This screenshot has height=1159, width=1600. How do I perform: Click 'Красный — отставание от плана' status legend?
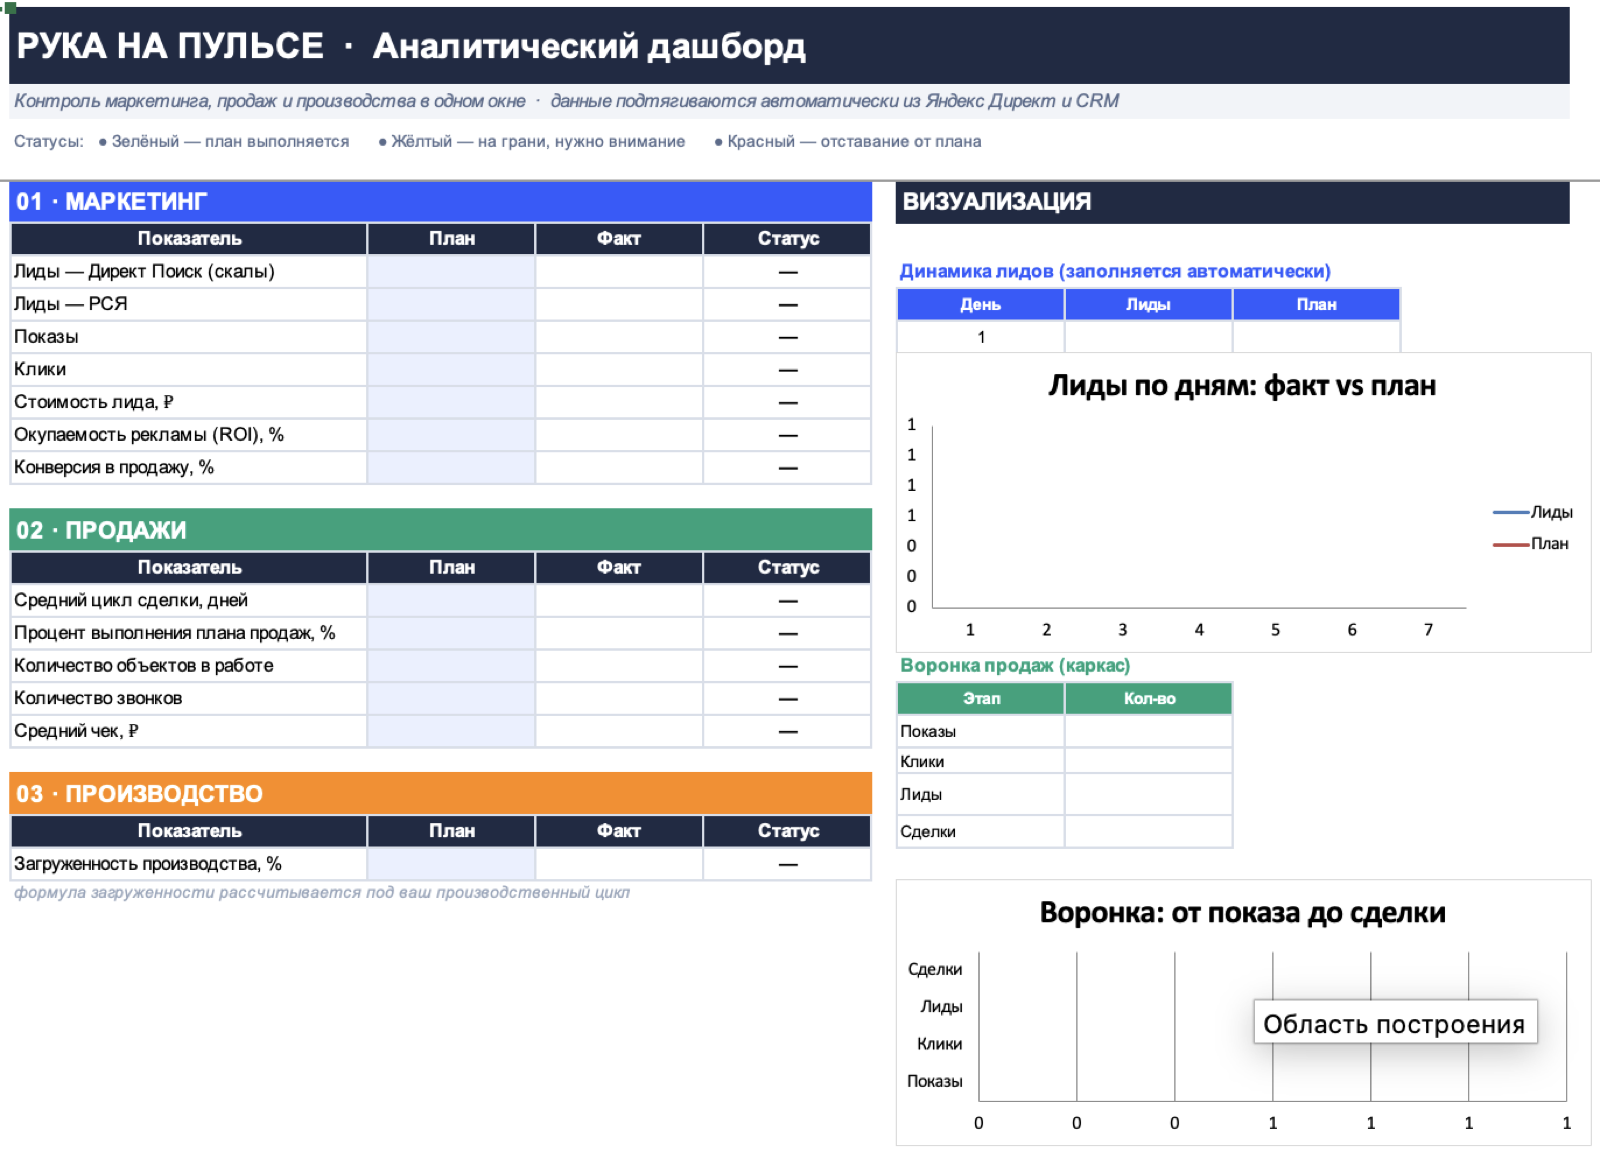848,142
